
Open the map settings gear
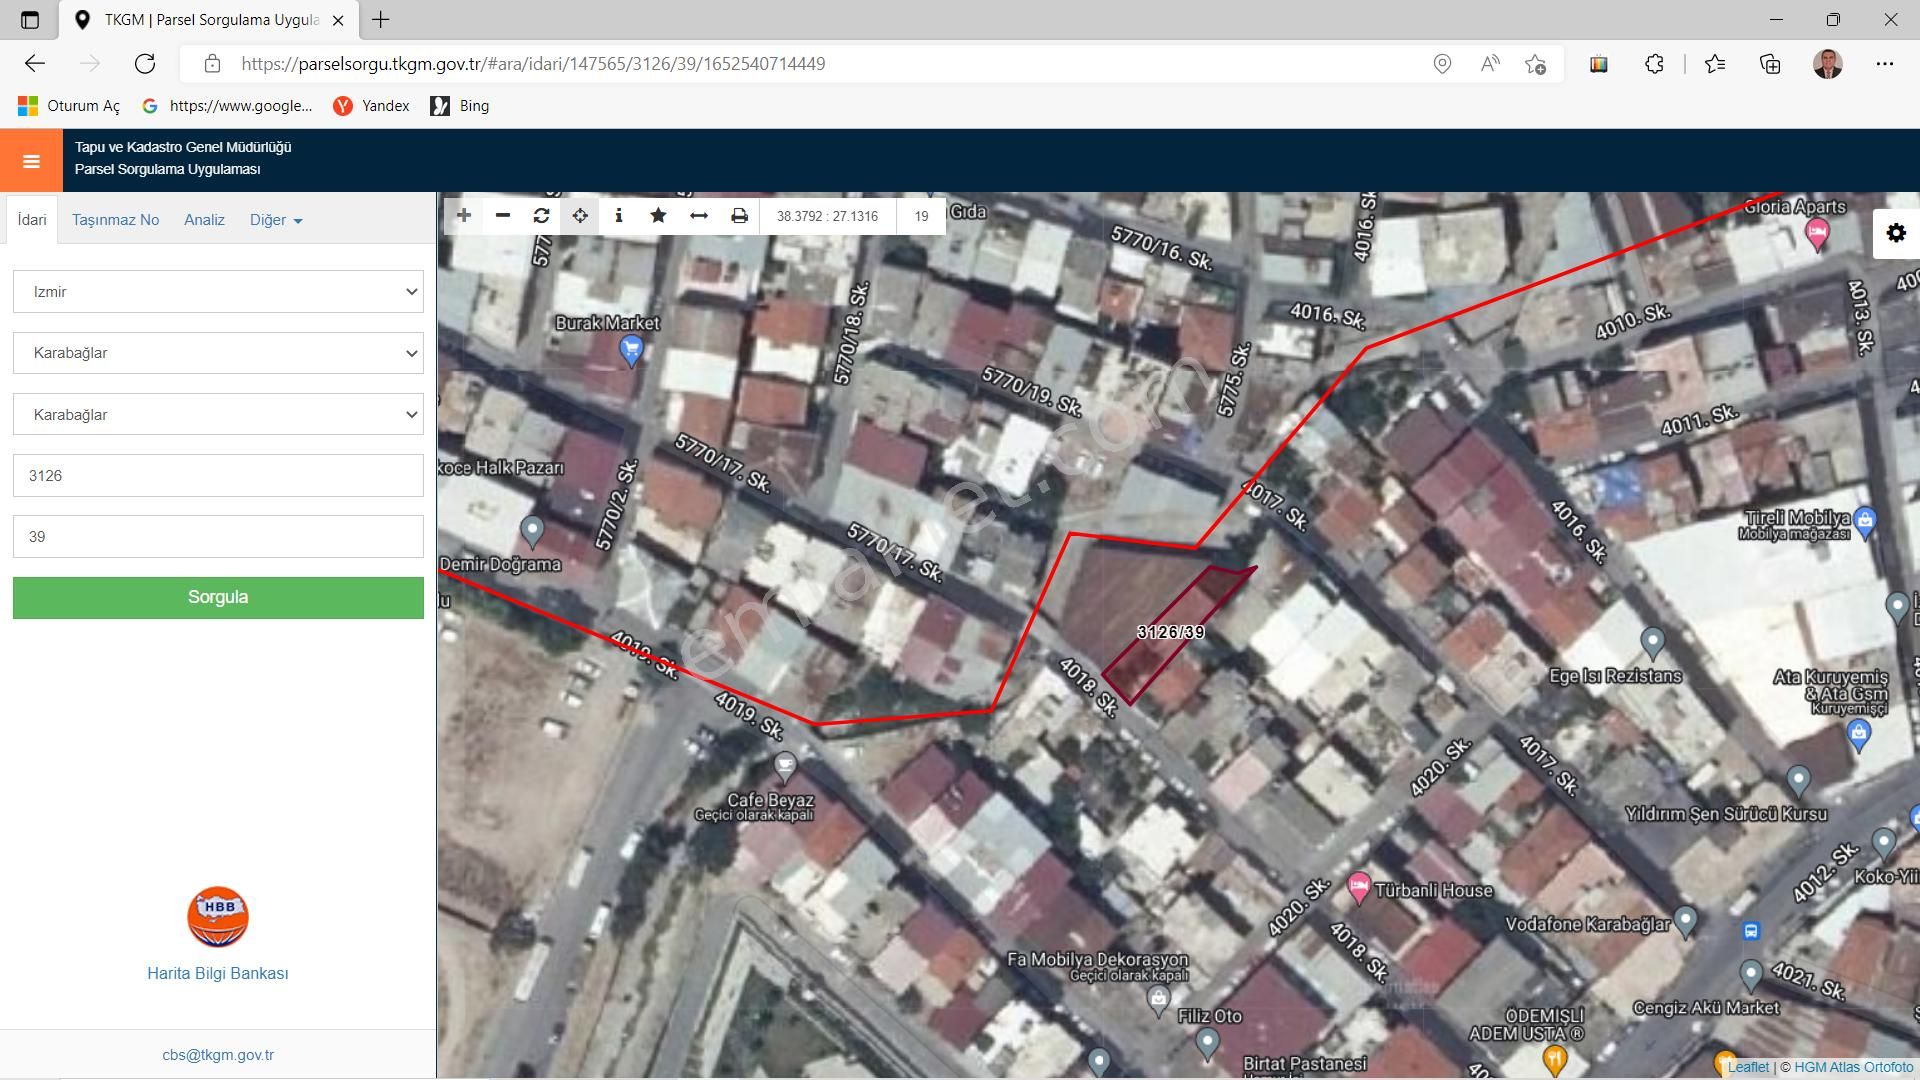1896,233
